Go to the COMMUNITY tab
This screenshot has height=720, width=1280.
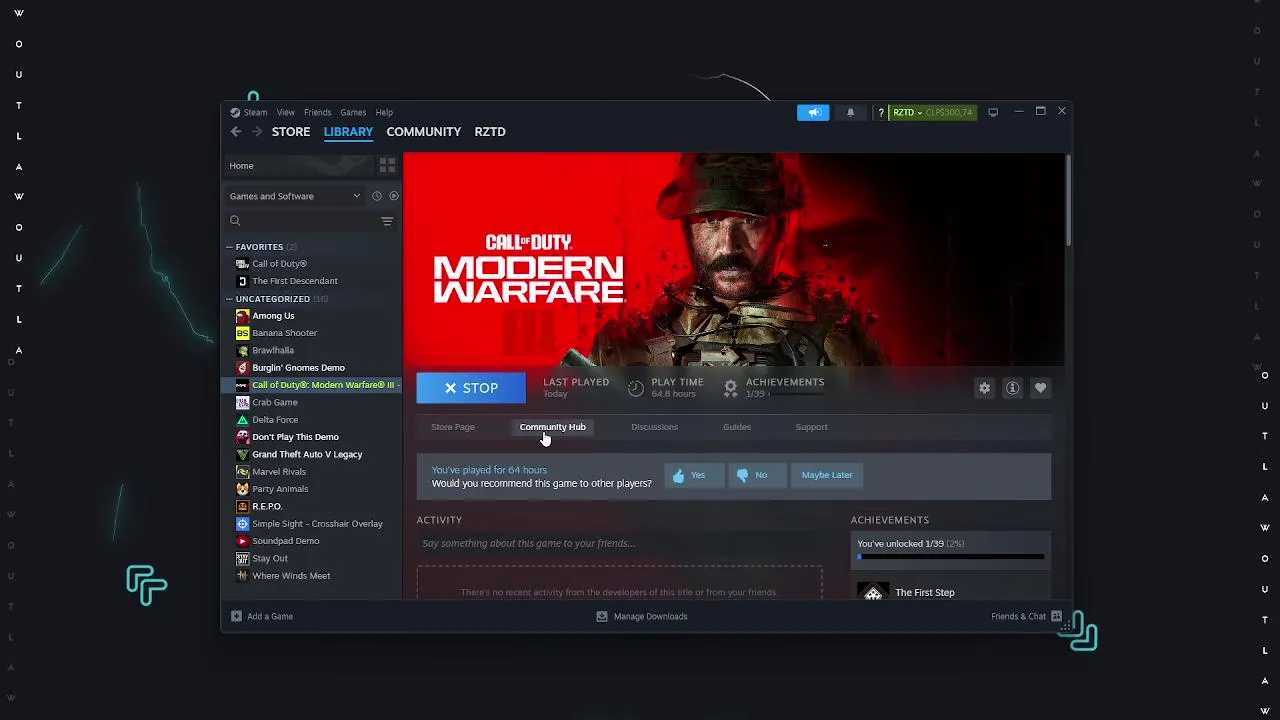coord(424,132)
